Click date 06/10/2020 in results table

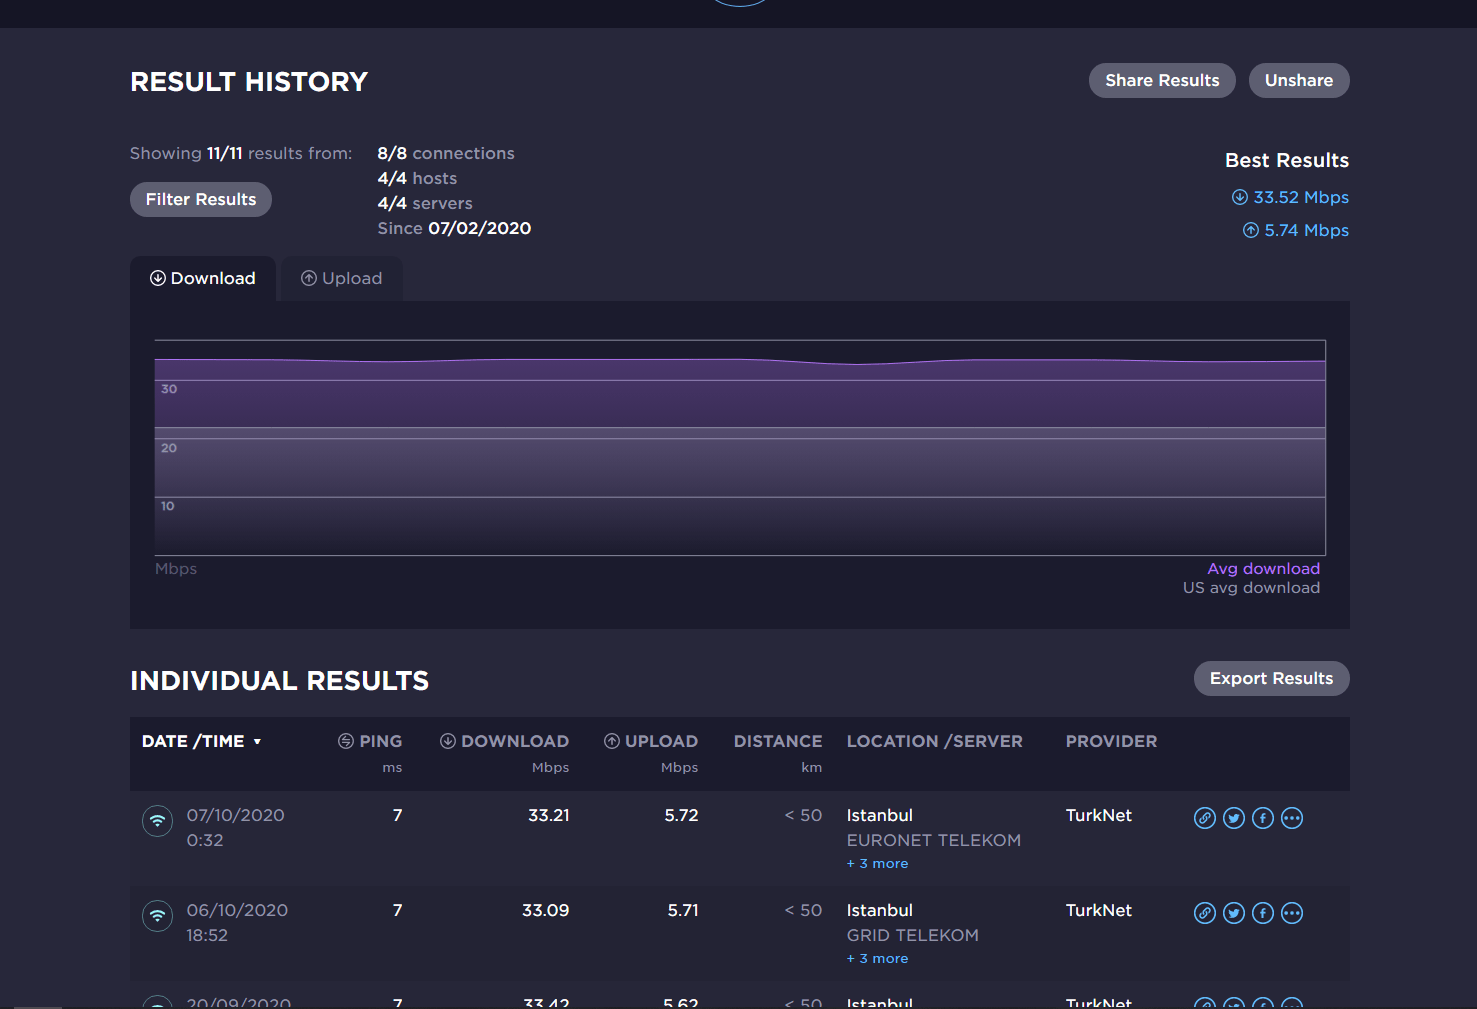click(237, 910)
